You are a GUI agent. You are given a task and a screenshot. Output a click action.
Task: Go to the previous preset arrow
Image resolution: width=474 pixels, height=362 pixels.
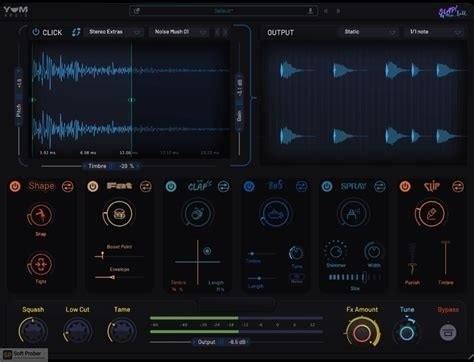(x=326, y=11)
